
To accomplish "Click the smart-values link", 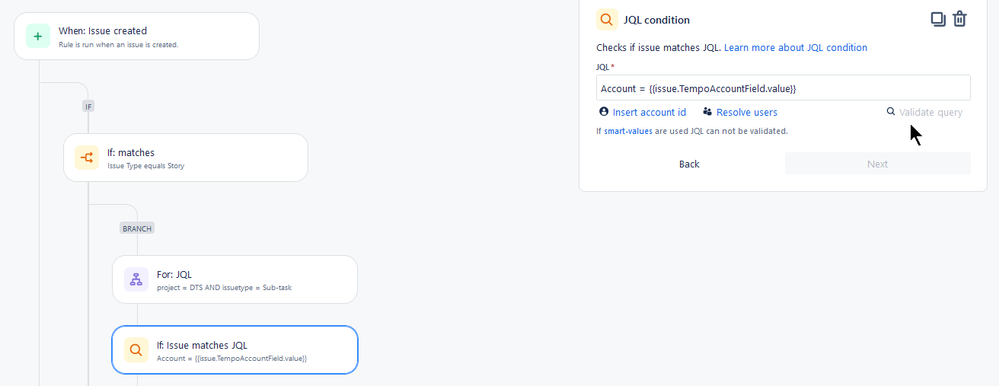I will 628,131.
